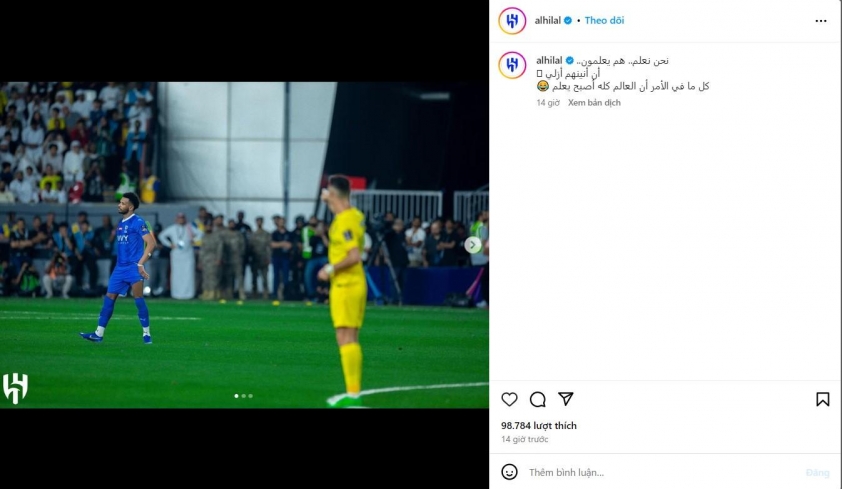Click alhilal avatar beside the caption
The image size is (842, 489).
pyautogui.click(x=512, y=65)
